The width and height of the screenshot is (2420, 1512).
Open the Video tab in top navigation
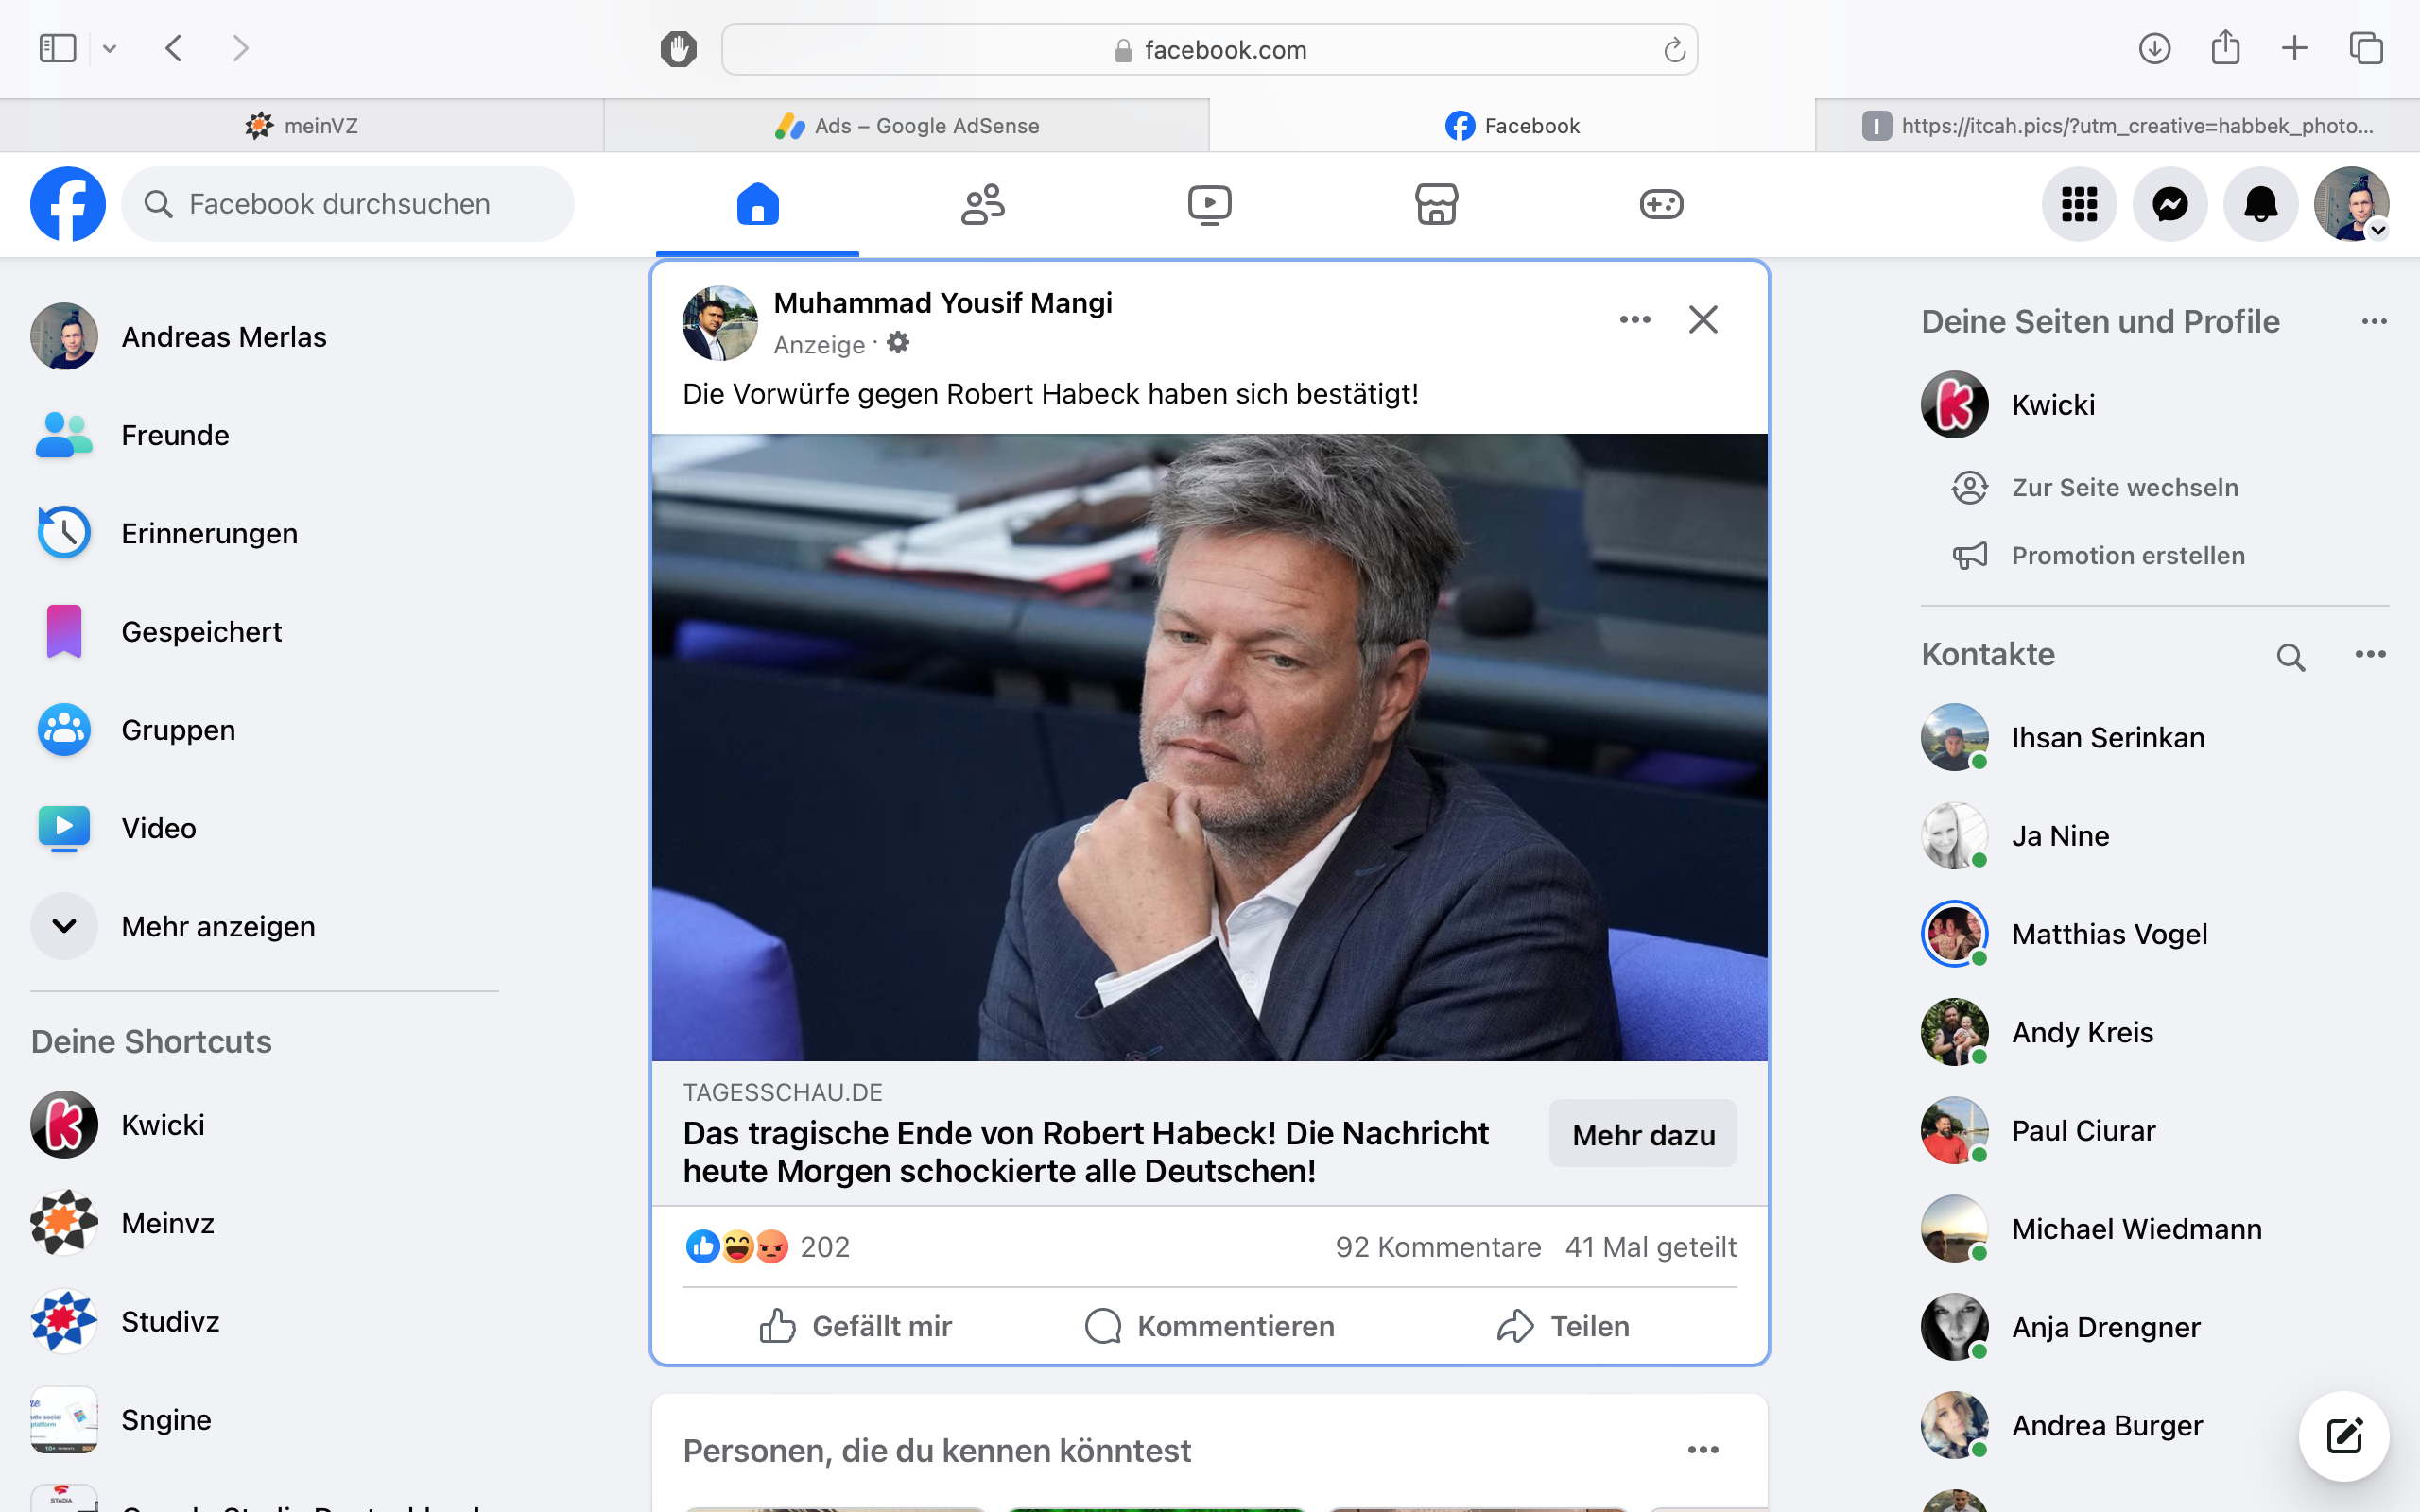pyautogui.click(x=1209, y=204)
